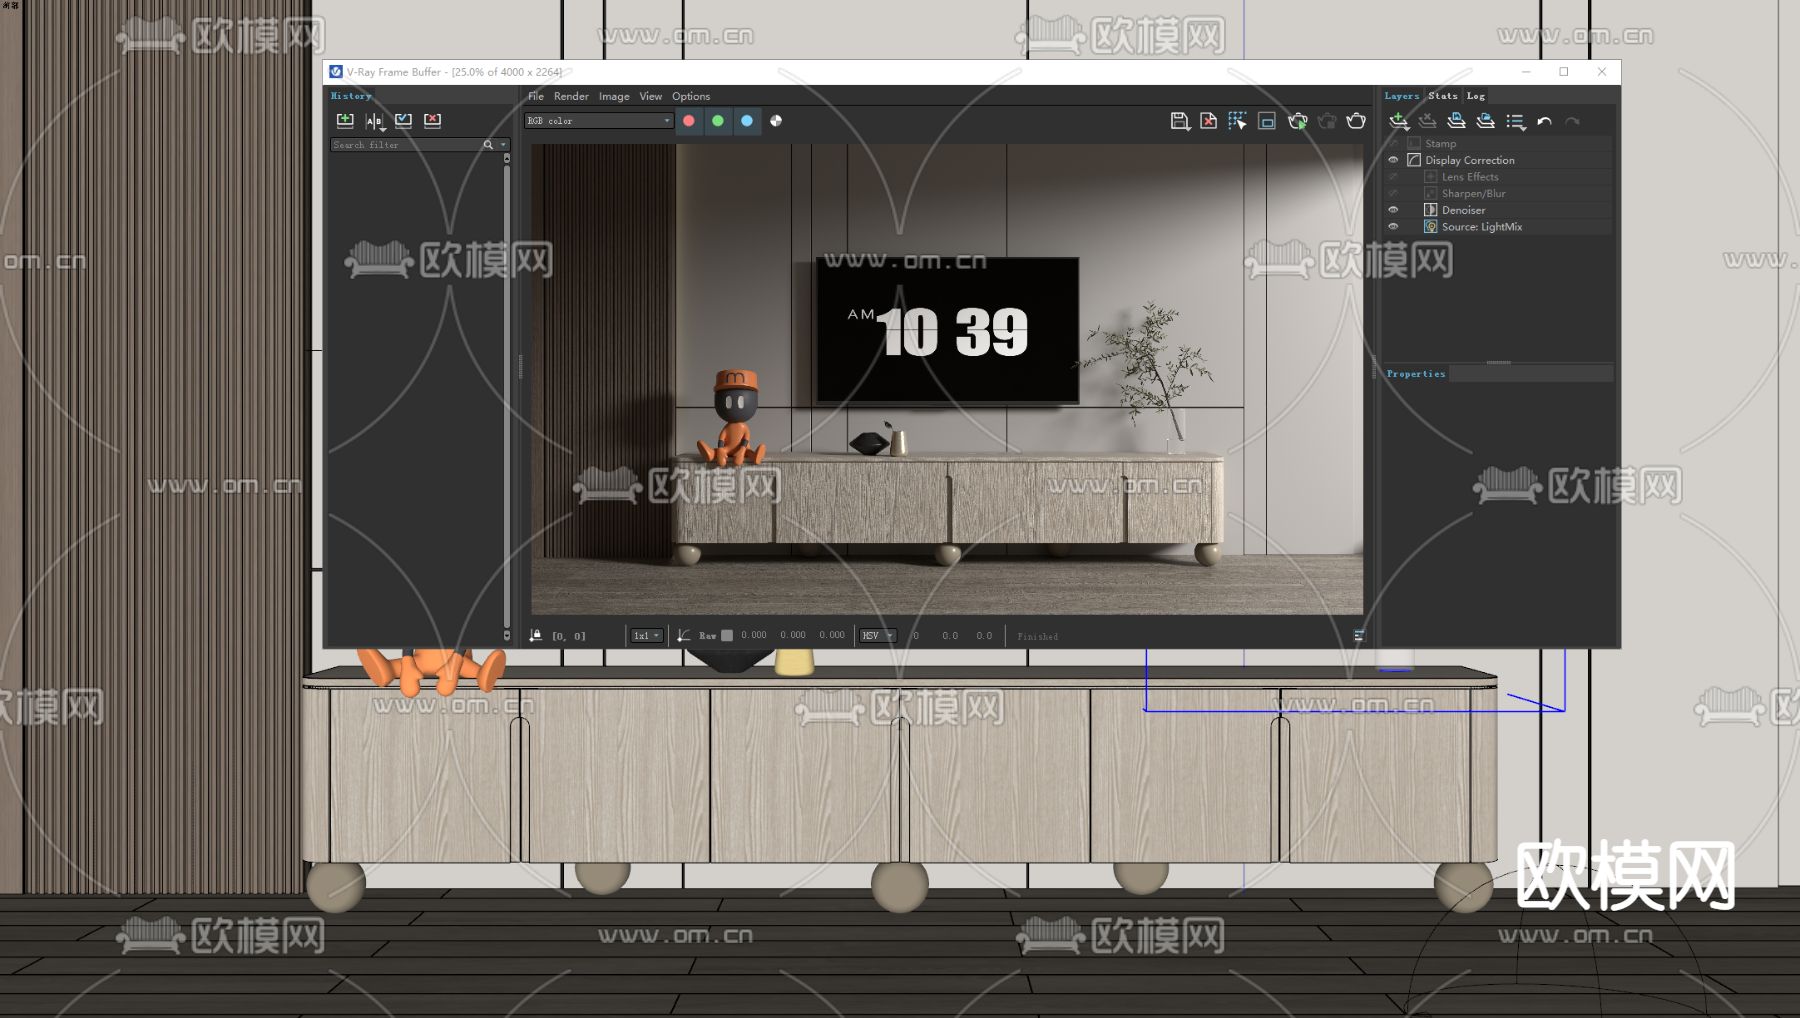Open the Render menu
This screenshot has height=1018, width=1800.
(571, 96)
